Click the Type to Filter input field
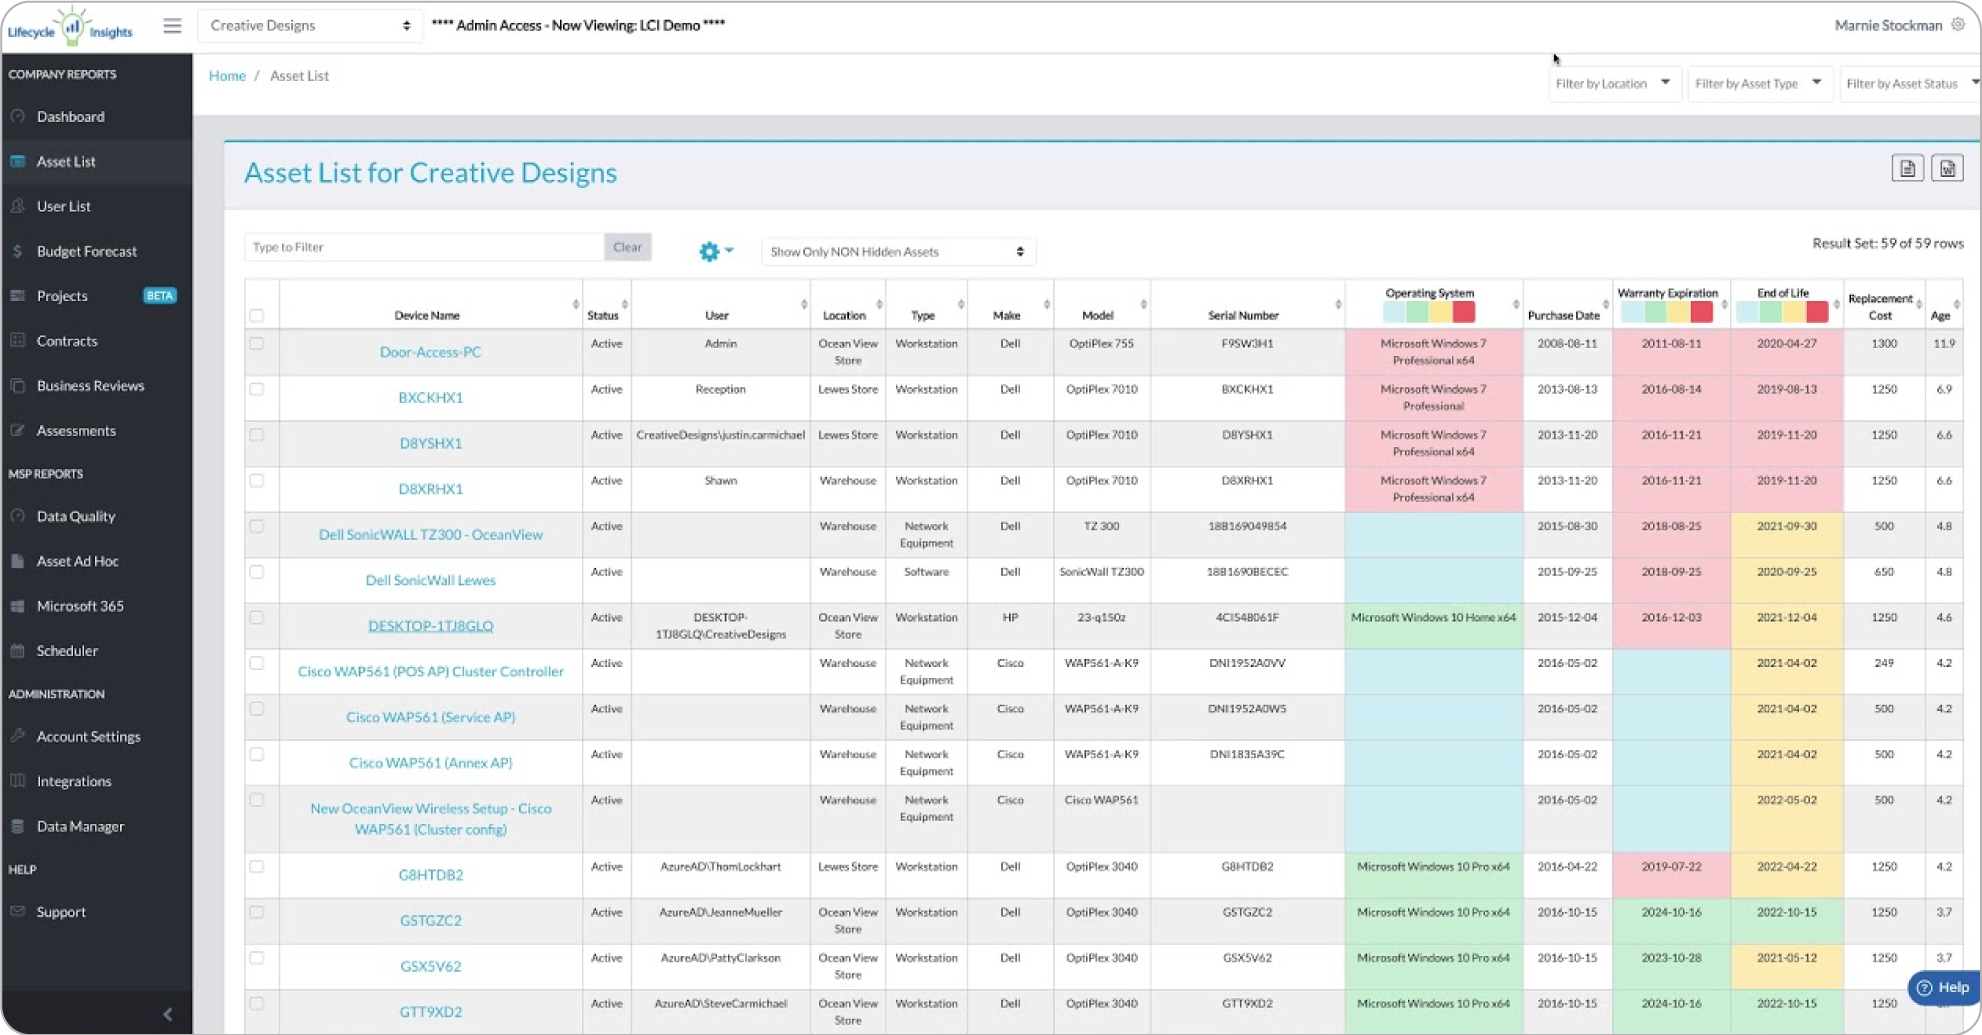The image size is (1982, 1035). click(x=424, y=247)
